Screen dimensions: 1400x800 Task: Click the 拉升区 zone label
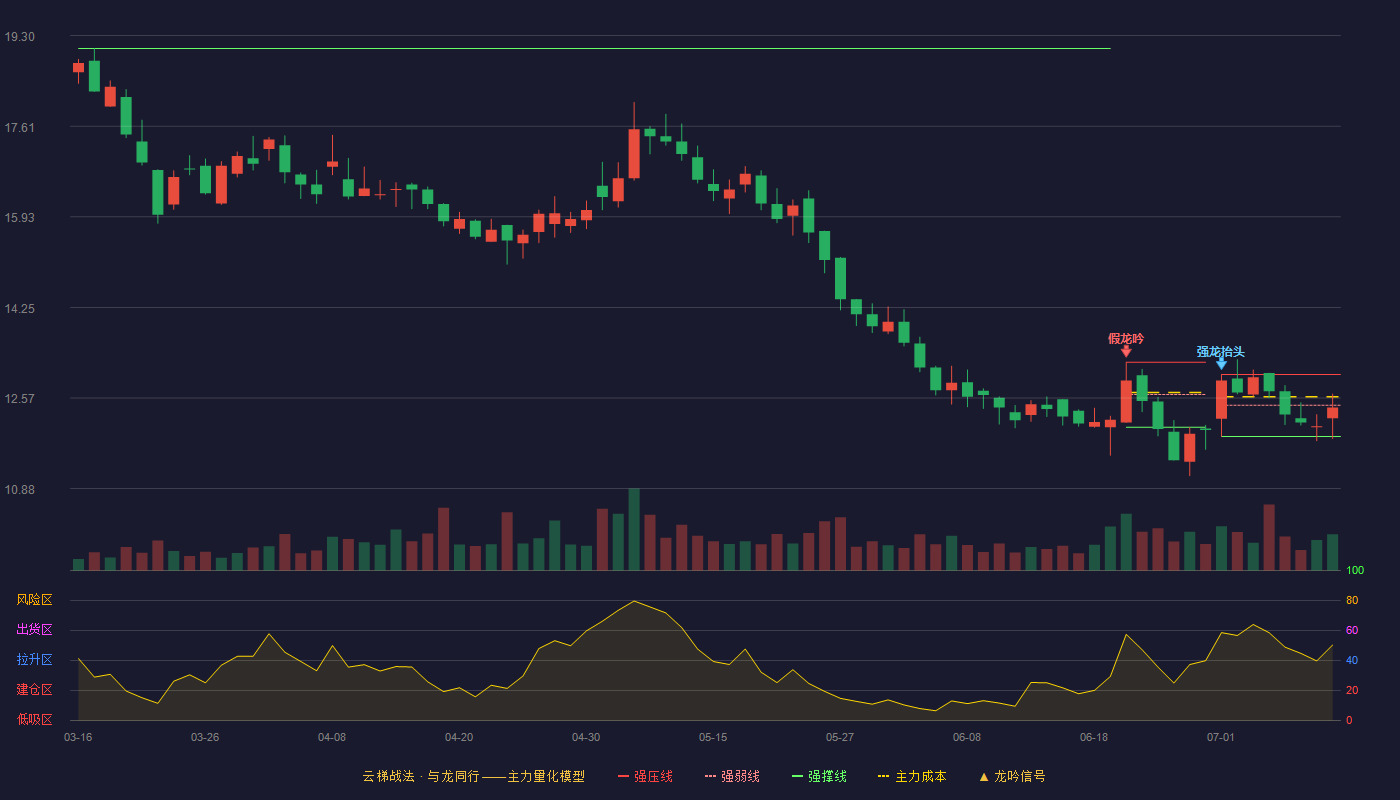[34, 660]
